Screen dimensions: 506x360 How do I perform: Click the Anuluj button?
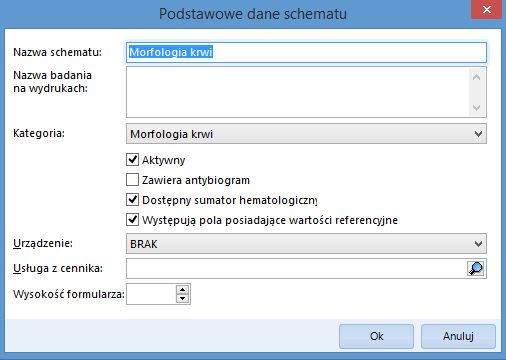coord(458,336)
